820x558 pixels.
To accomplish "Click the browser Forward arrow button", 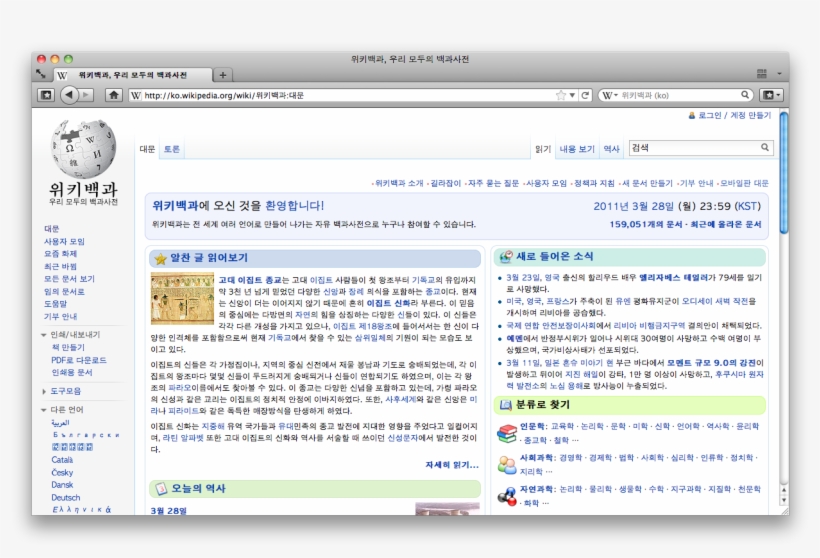I will [86, 95].
